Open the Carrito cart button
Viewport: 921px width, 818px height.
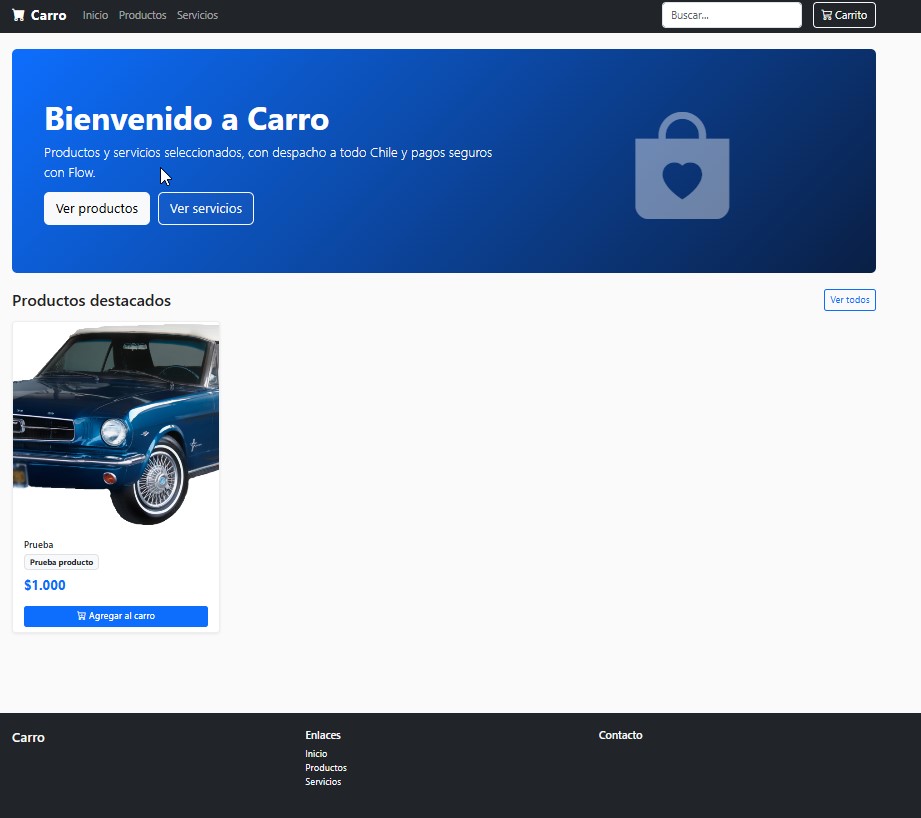point(844,15)
